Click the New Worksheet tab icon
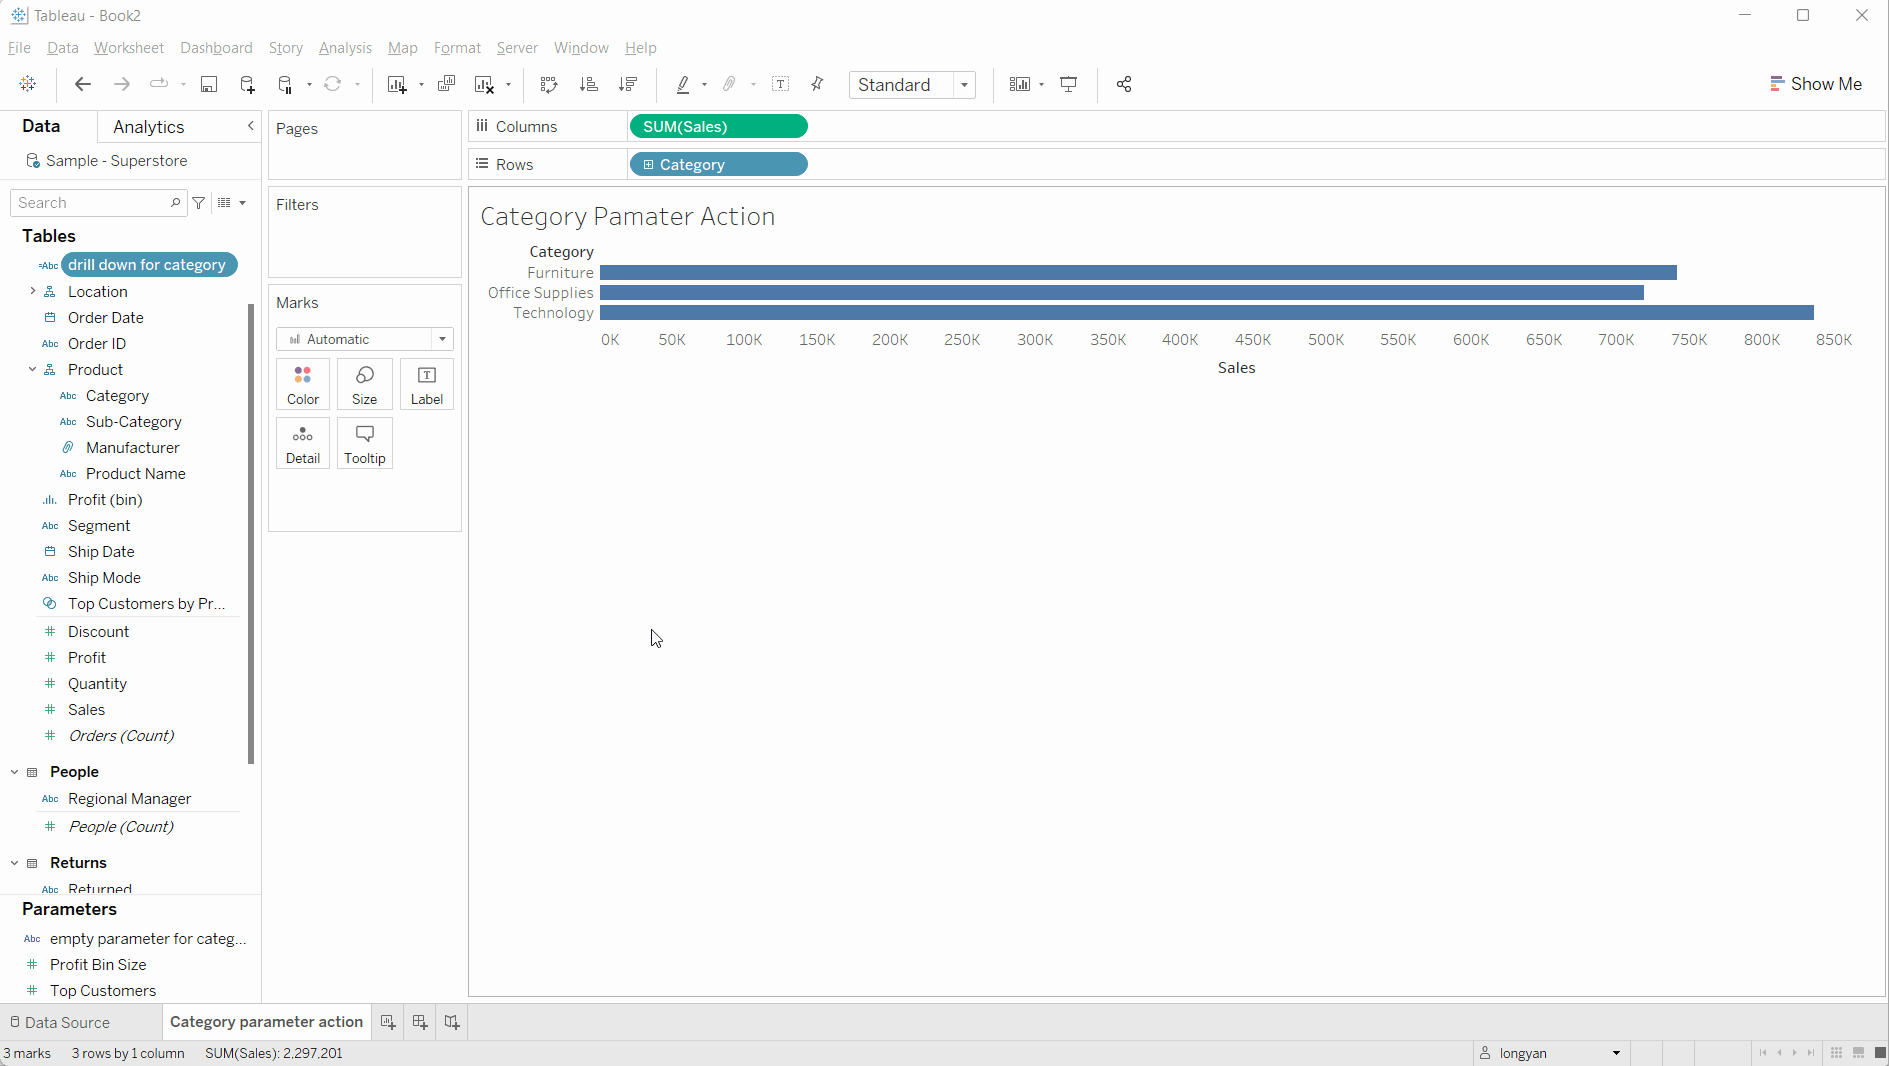Screen dimensions: 1889x1066 [388, 1022]
